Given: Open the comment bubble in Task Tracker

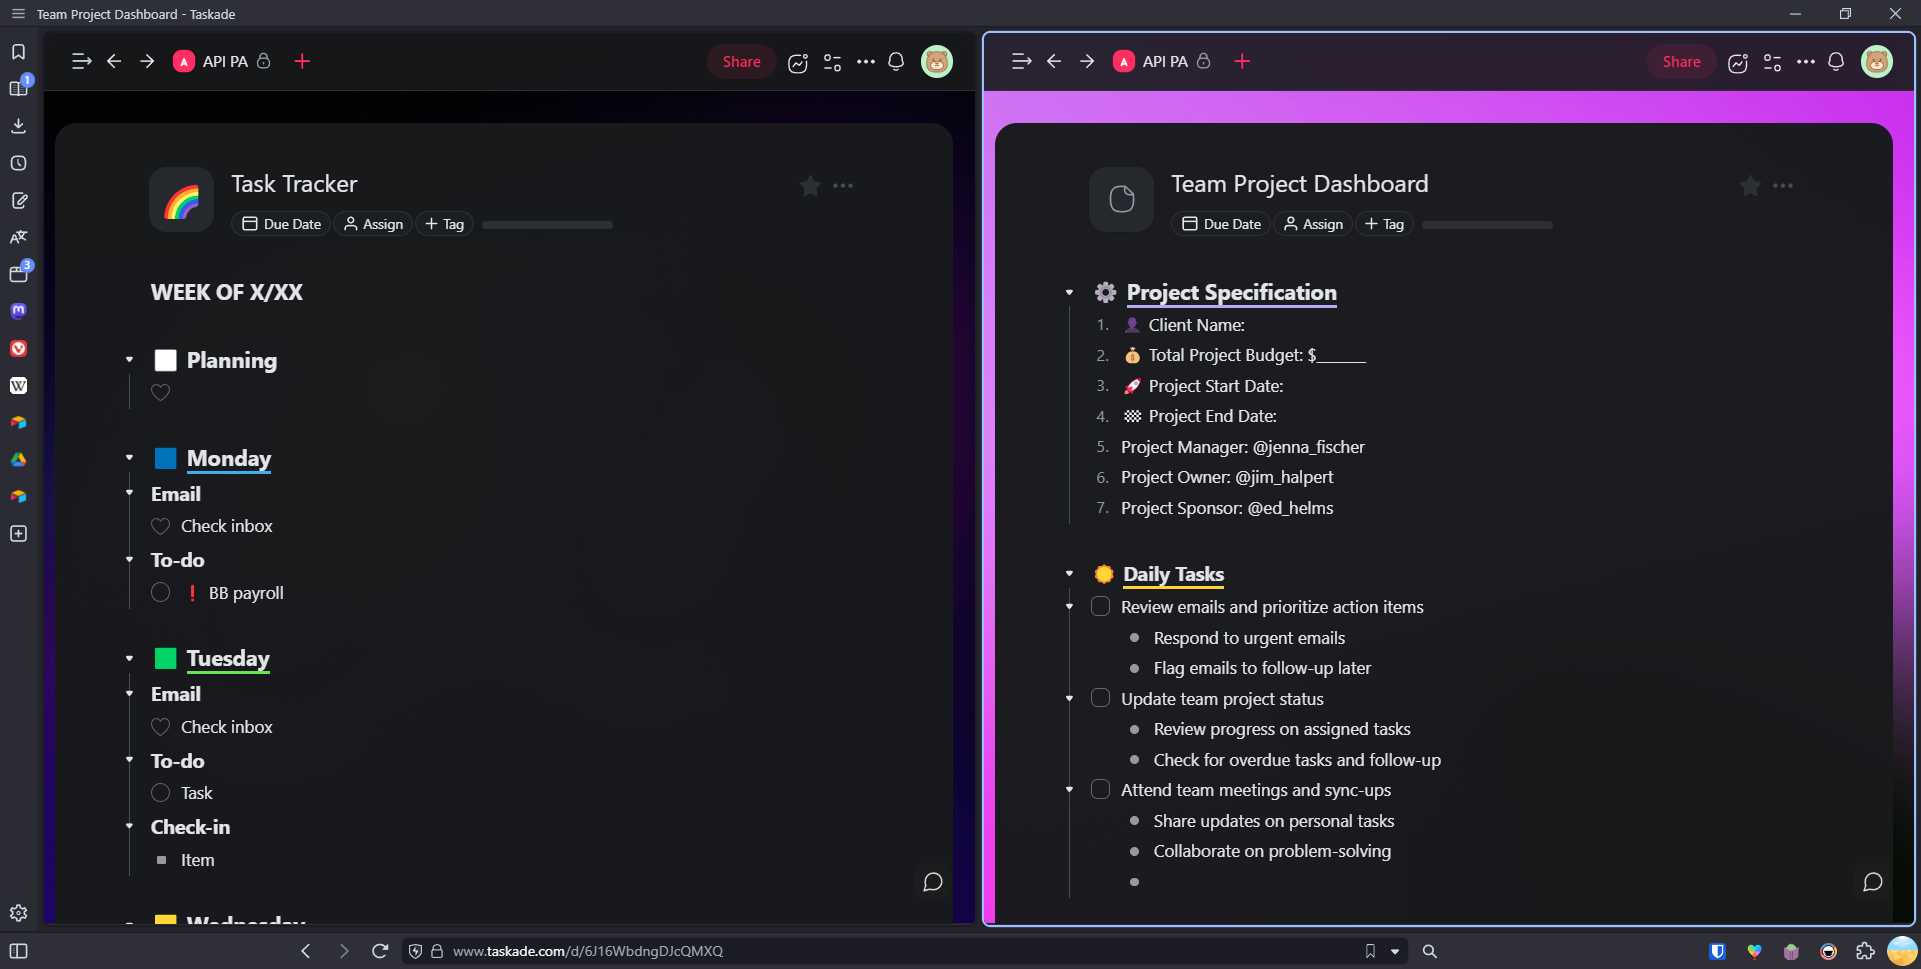Looking at the screenshot, I should (932, 882).
